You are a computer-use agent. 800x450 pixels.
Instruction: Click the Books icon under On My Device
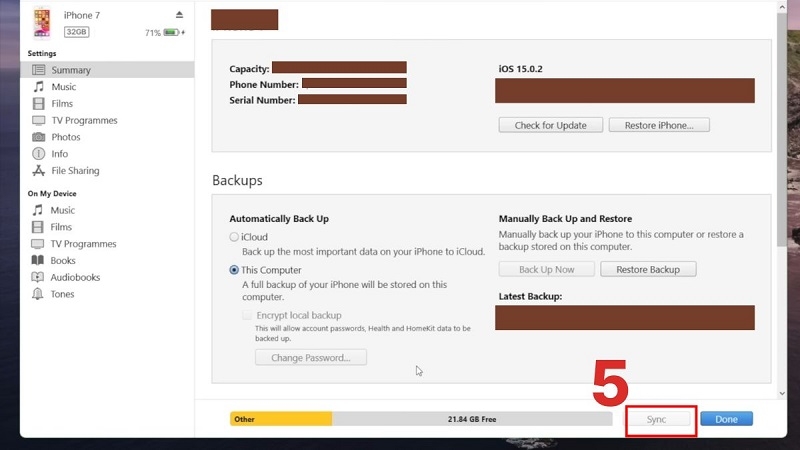tap(39, 261)
